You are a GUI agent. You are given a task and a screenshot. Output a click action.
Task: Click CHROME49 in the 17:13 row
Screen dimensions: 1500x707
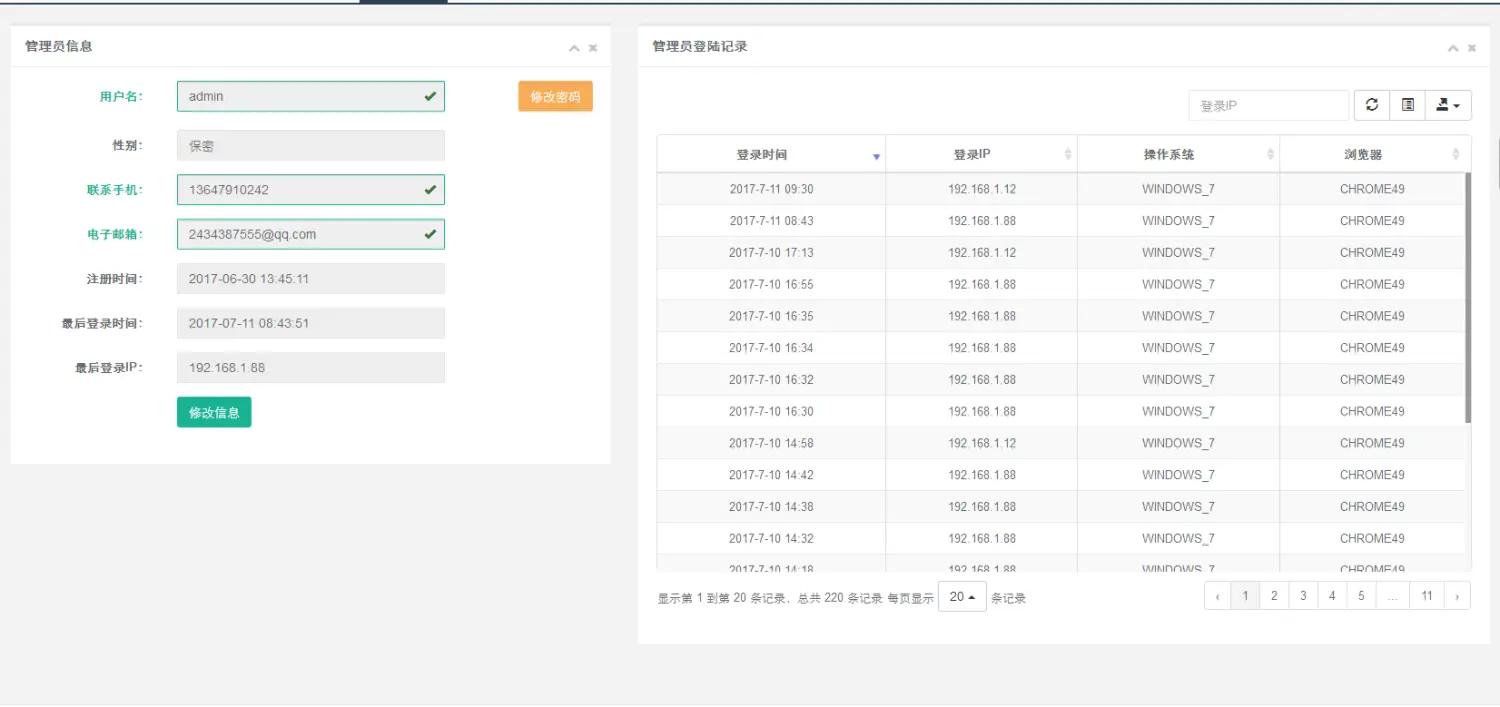1372,253
